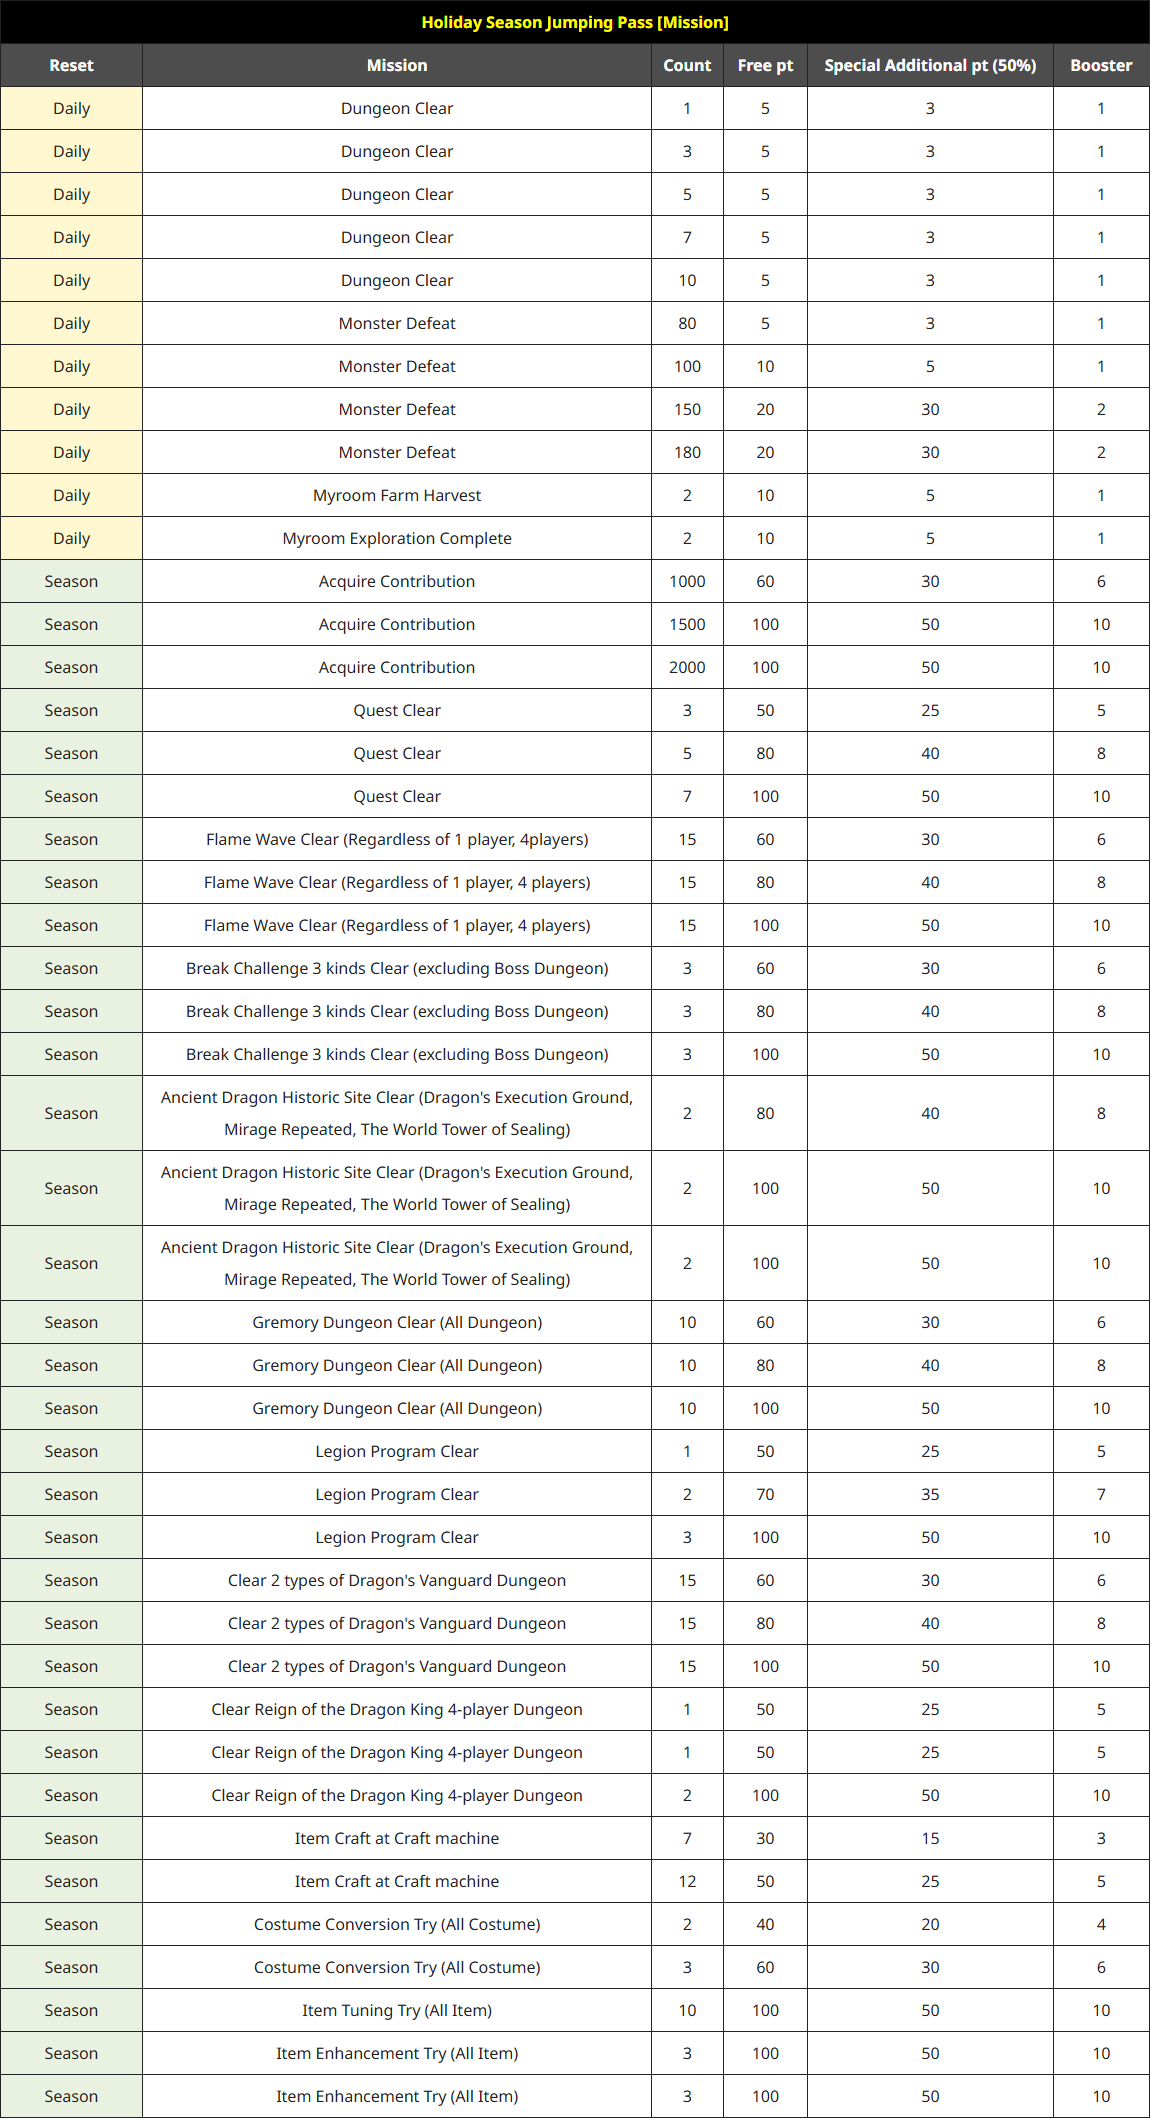Click the count cell showing 1500

687,624
